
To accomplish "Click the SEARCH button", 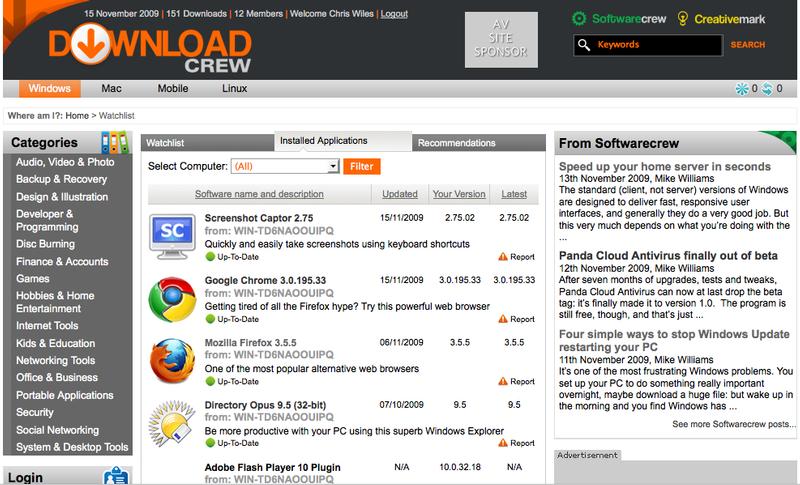I will (x=747, y=45).
